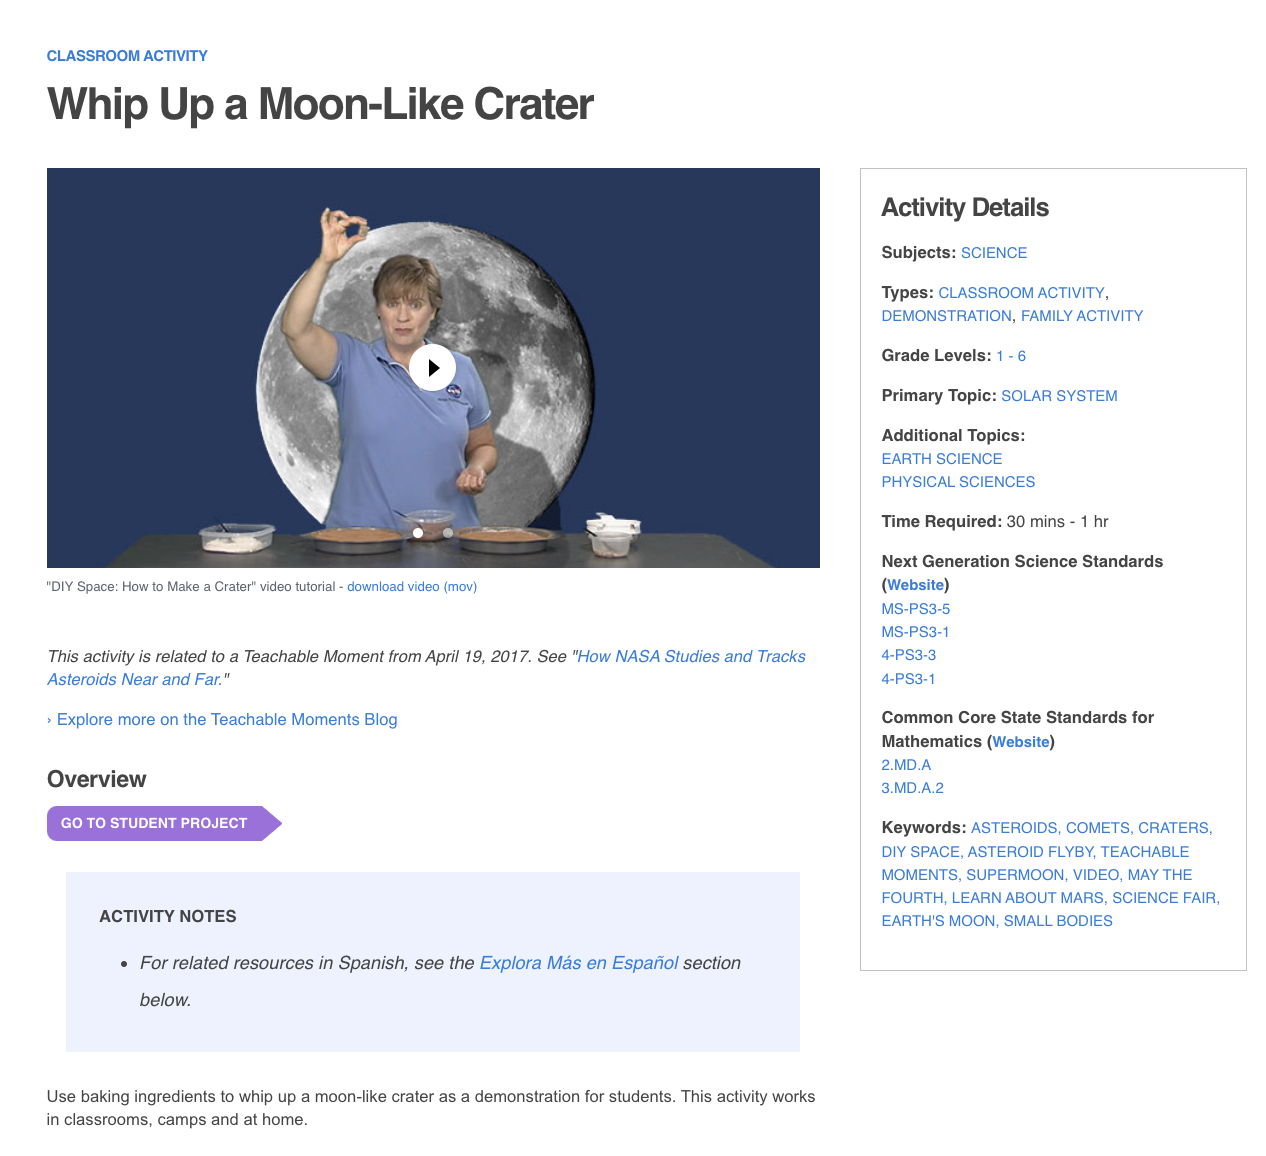Open the NGSS Website link

point(915,585)
